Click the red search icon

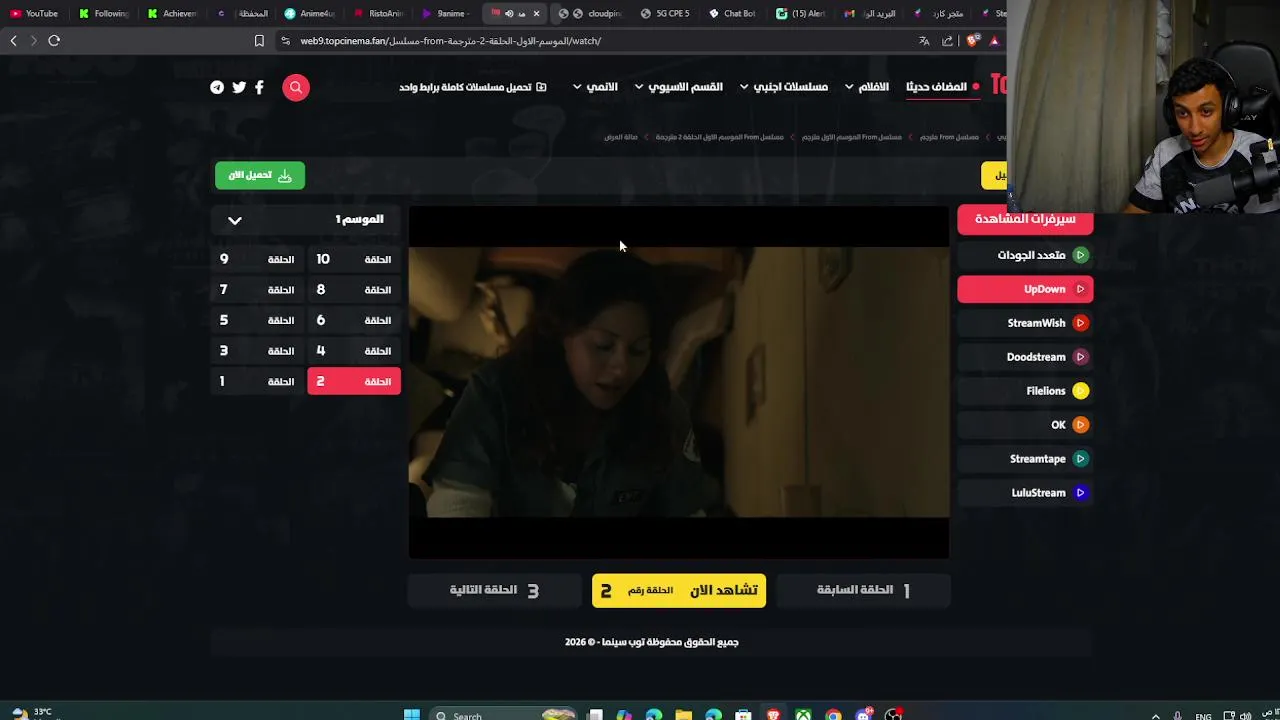[x=296, y=88]
